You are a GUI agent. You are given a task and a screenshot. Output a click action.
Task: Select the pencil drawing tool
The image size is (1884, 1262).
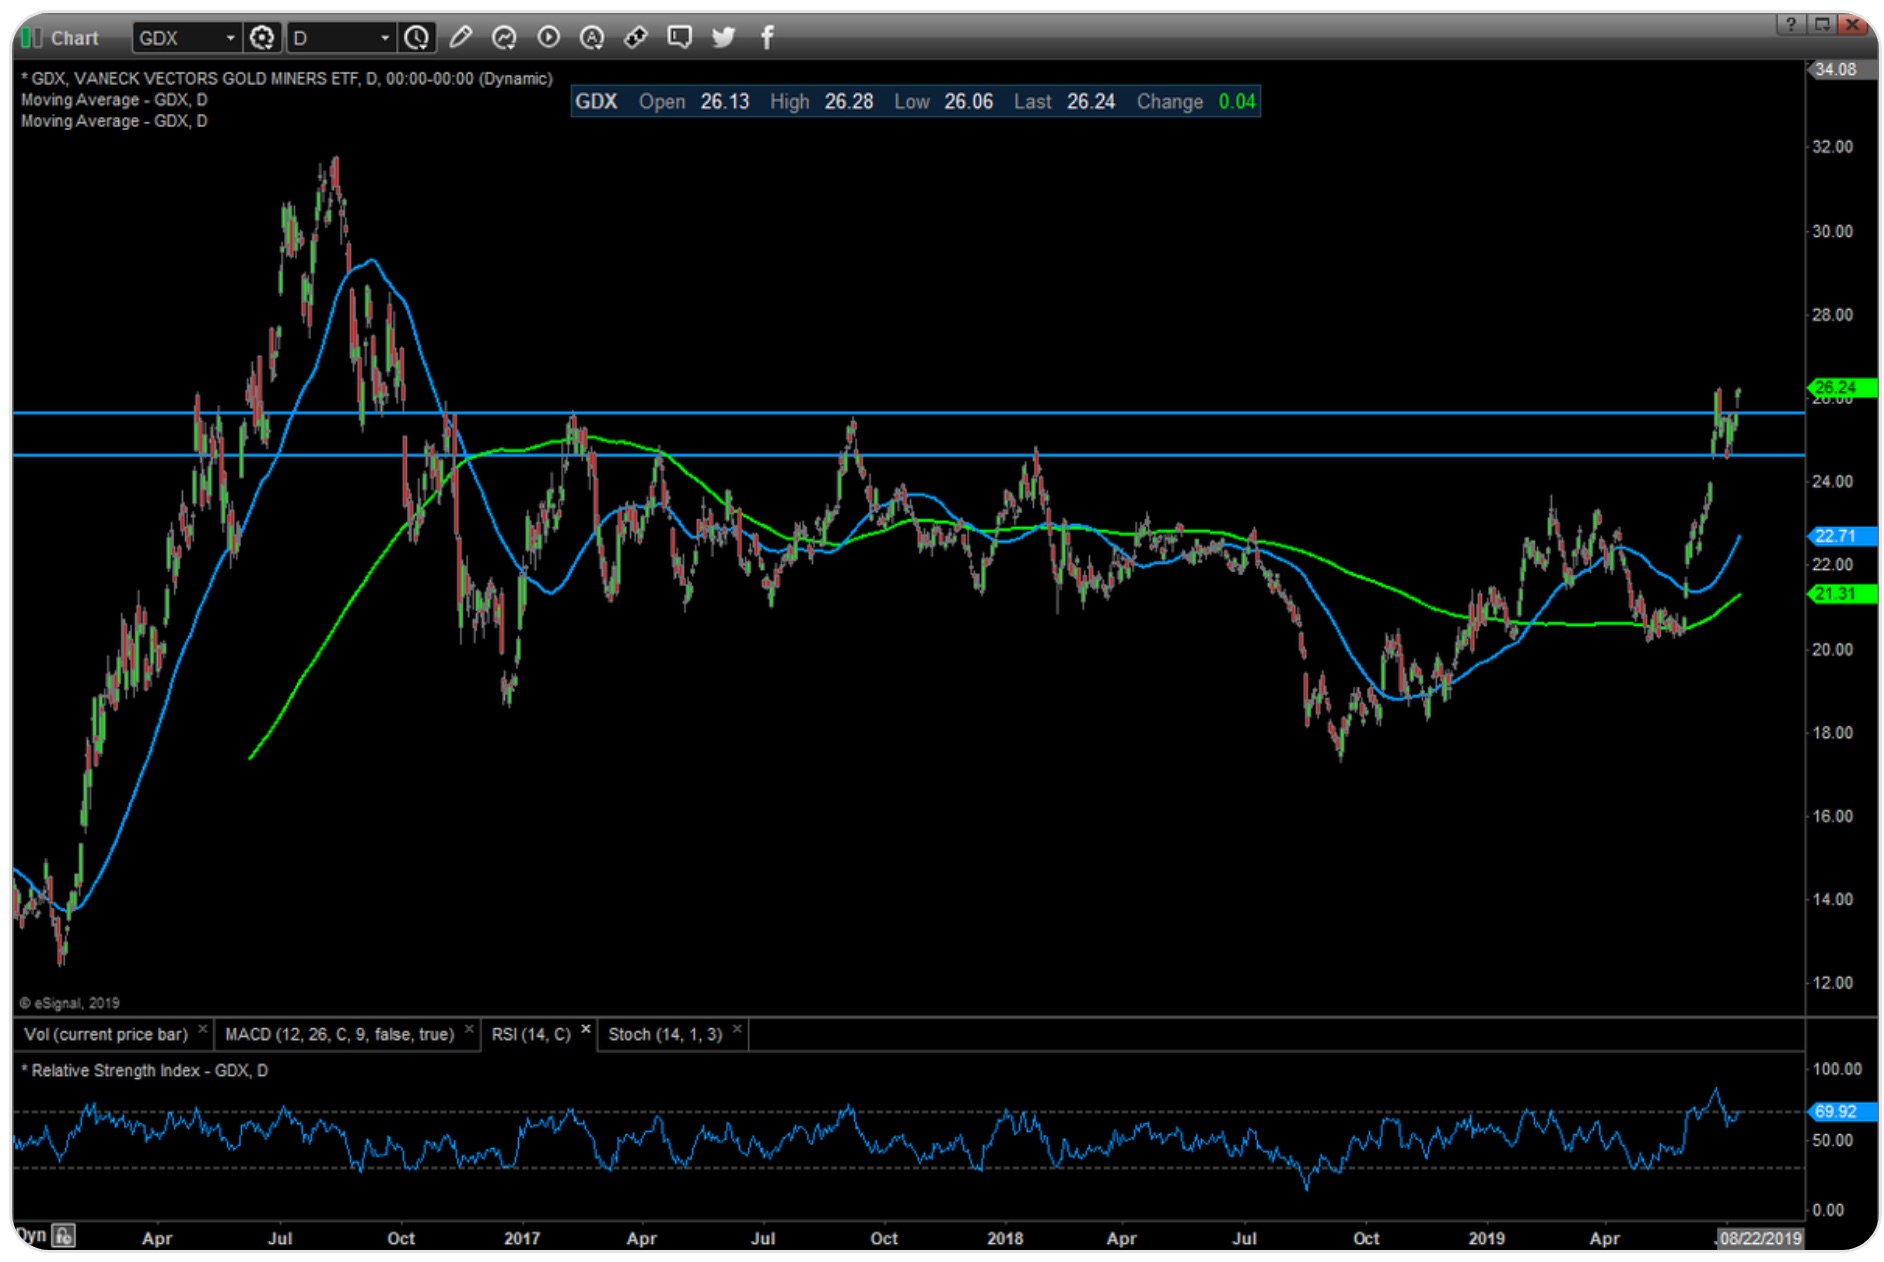pyautogui.click(x=460, y=38)
